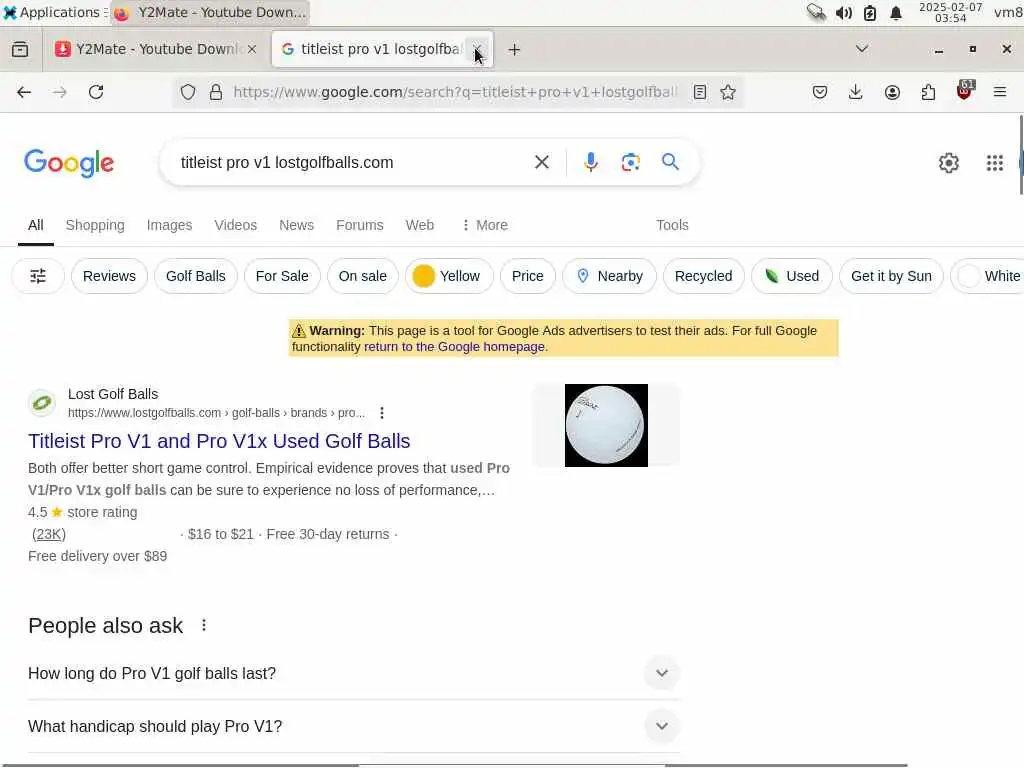Clear the Google search box
The width and height of the screenshot is (1024, 768).
pos(541,162)
